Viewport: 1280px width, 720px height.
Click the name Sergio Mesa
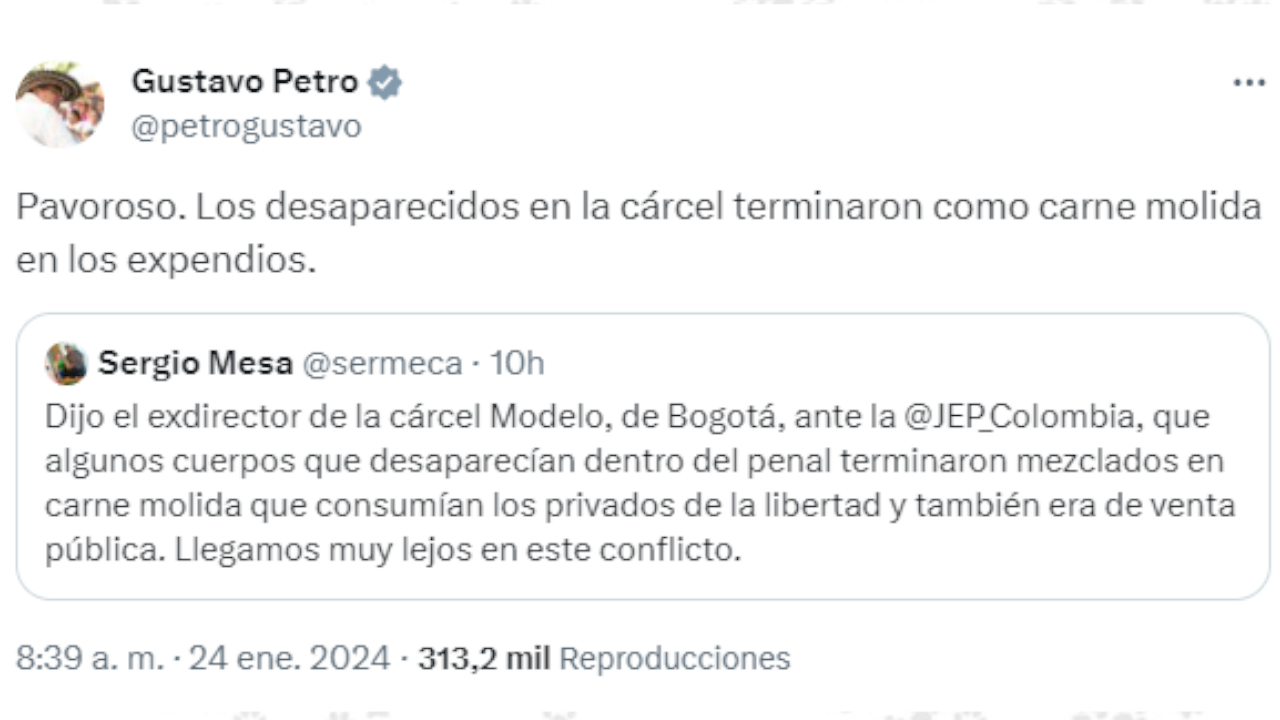pyautogui.click(x=196, y=363)
